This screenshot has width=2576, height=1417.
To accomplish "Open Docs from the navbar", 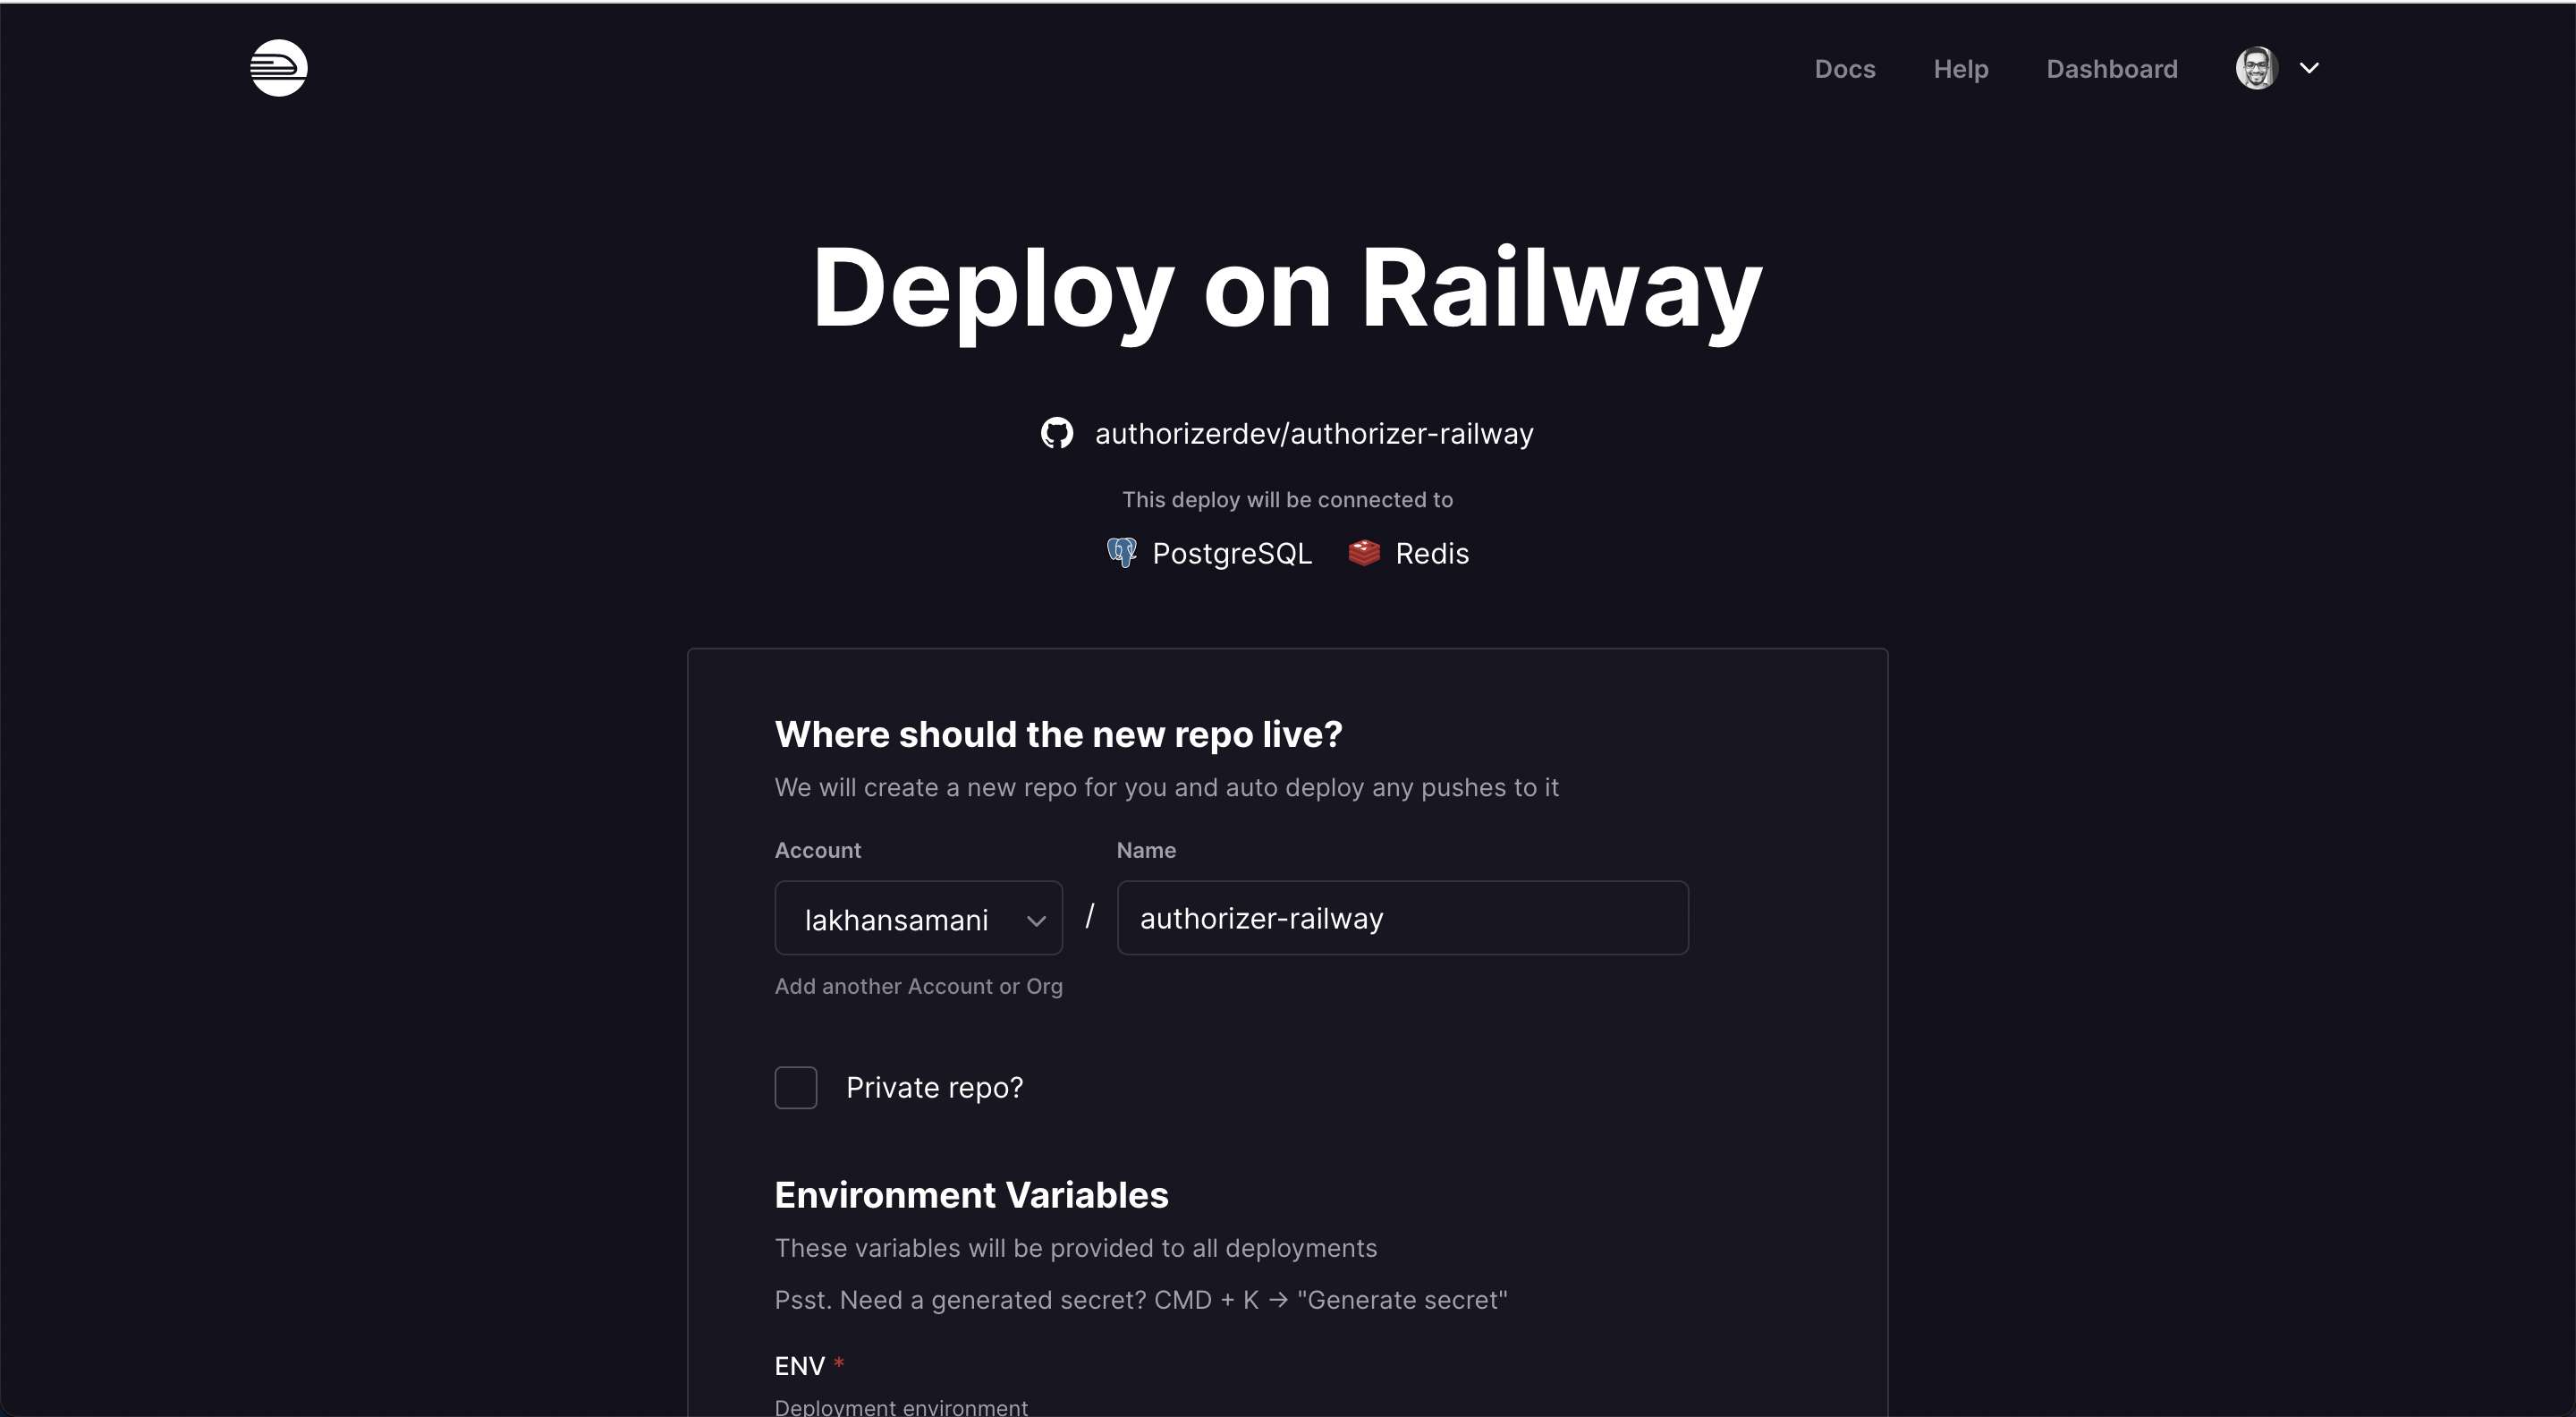I will [x=1845, y=68].
